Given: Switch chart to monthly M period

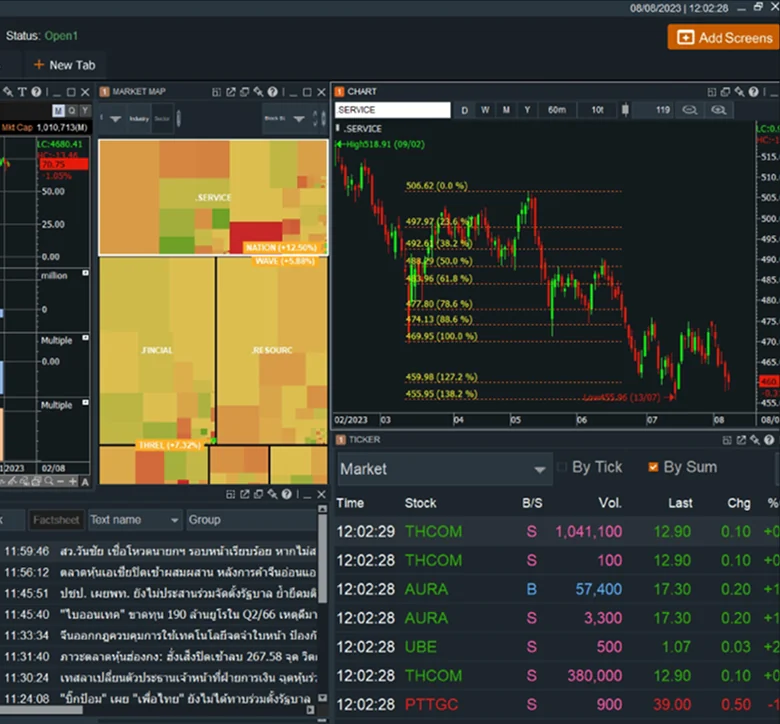Looking at the screenshot, I should pyautogui.click(x=506, y=110).
